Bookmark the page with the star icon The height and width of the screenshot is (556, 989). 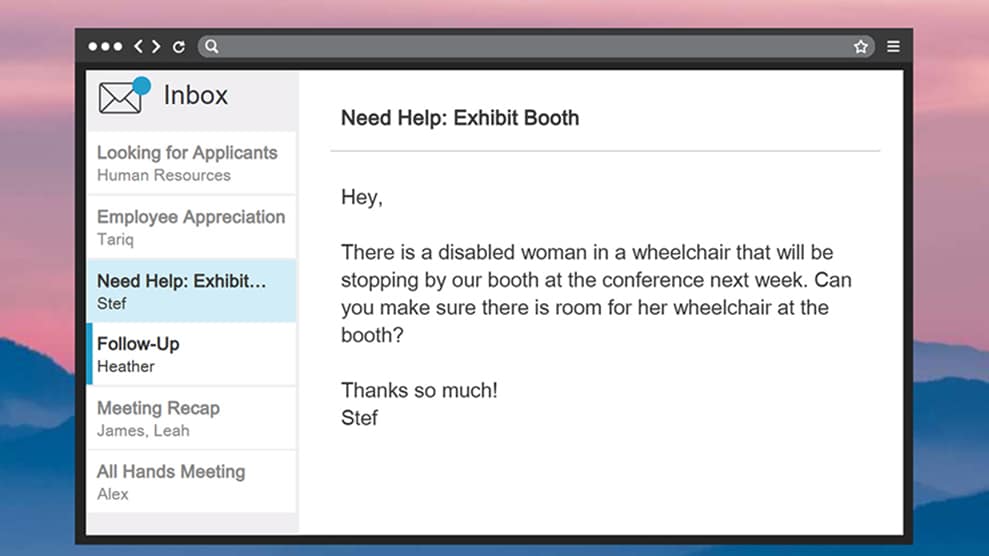(860, 46)
